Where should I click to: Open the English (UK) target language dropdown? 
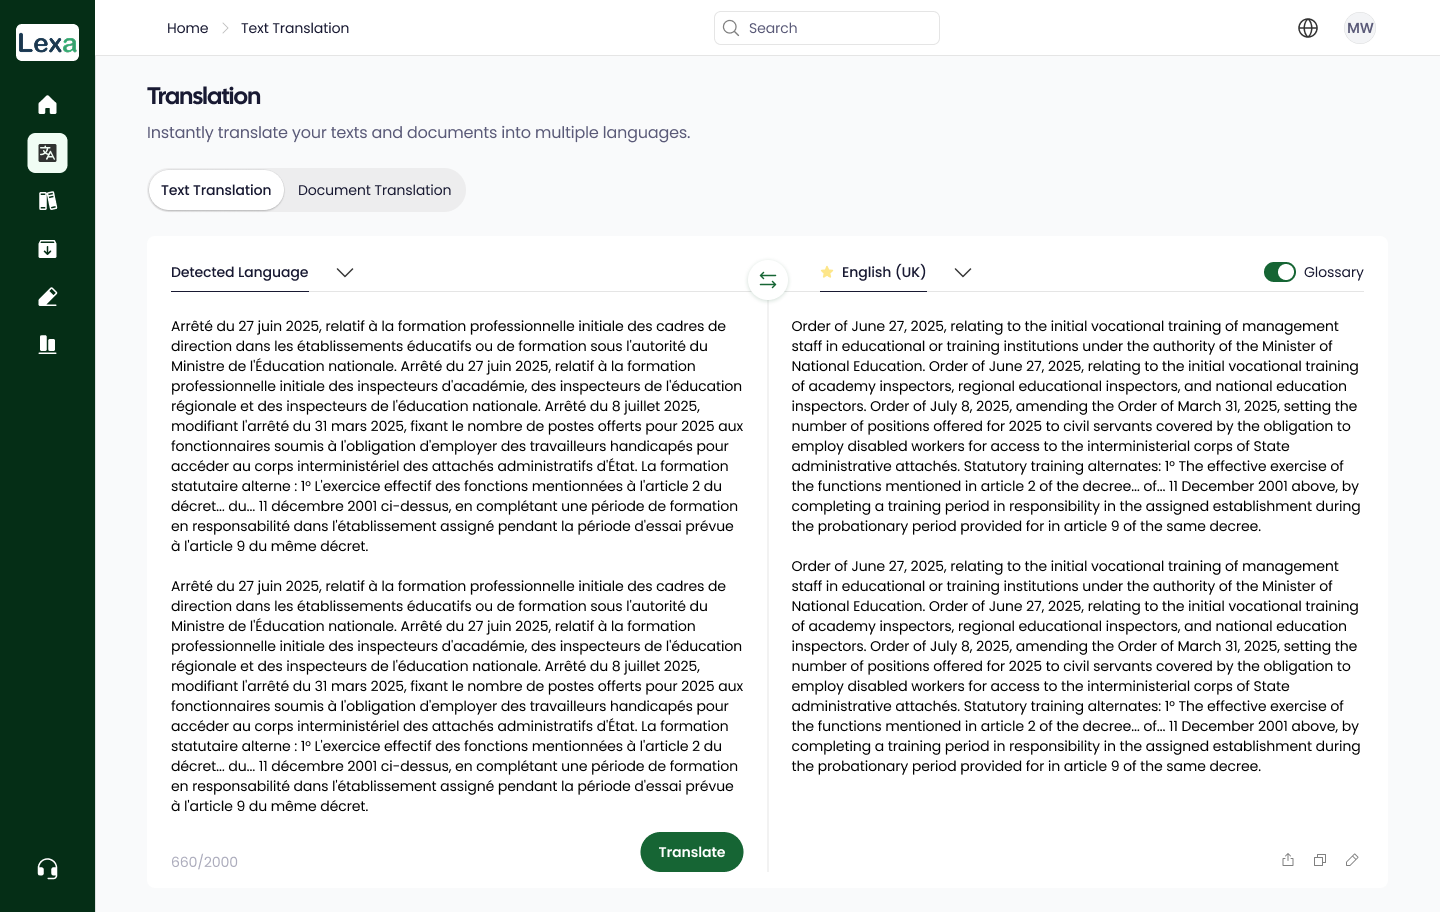[x=962, y=273]
